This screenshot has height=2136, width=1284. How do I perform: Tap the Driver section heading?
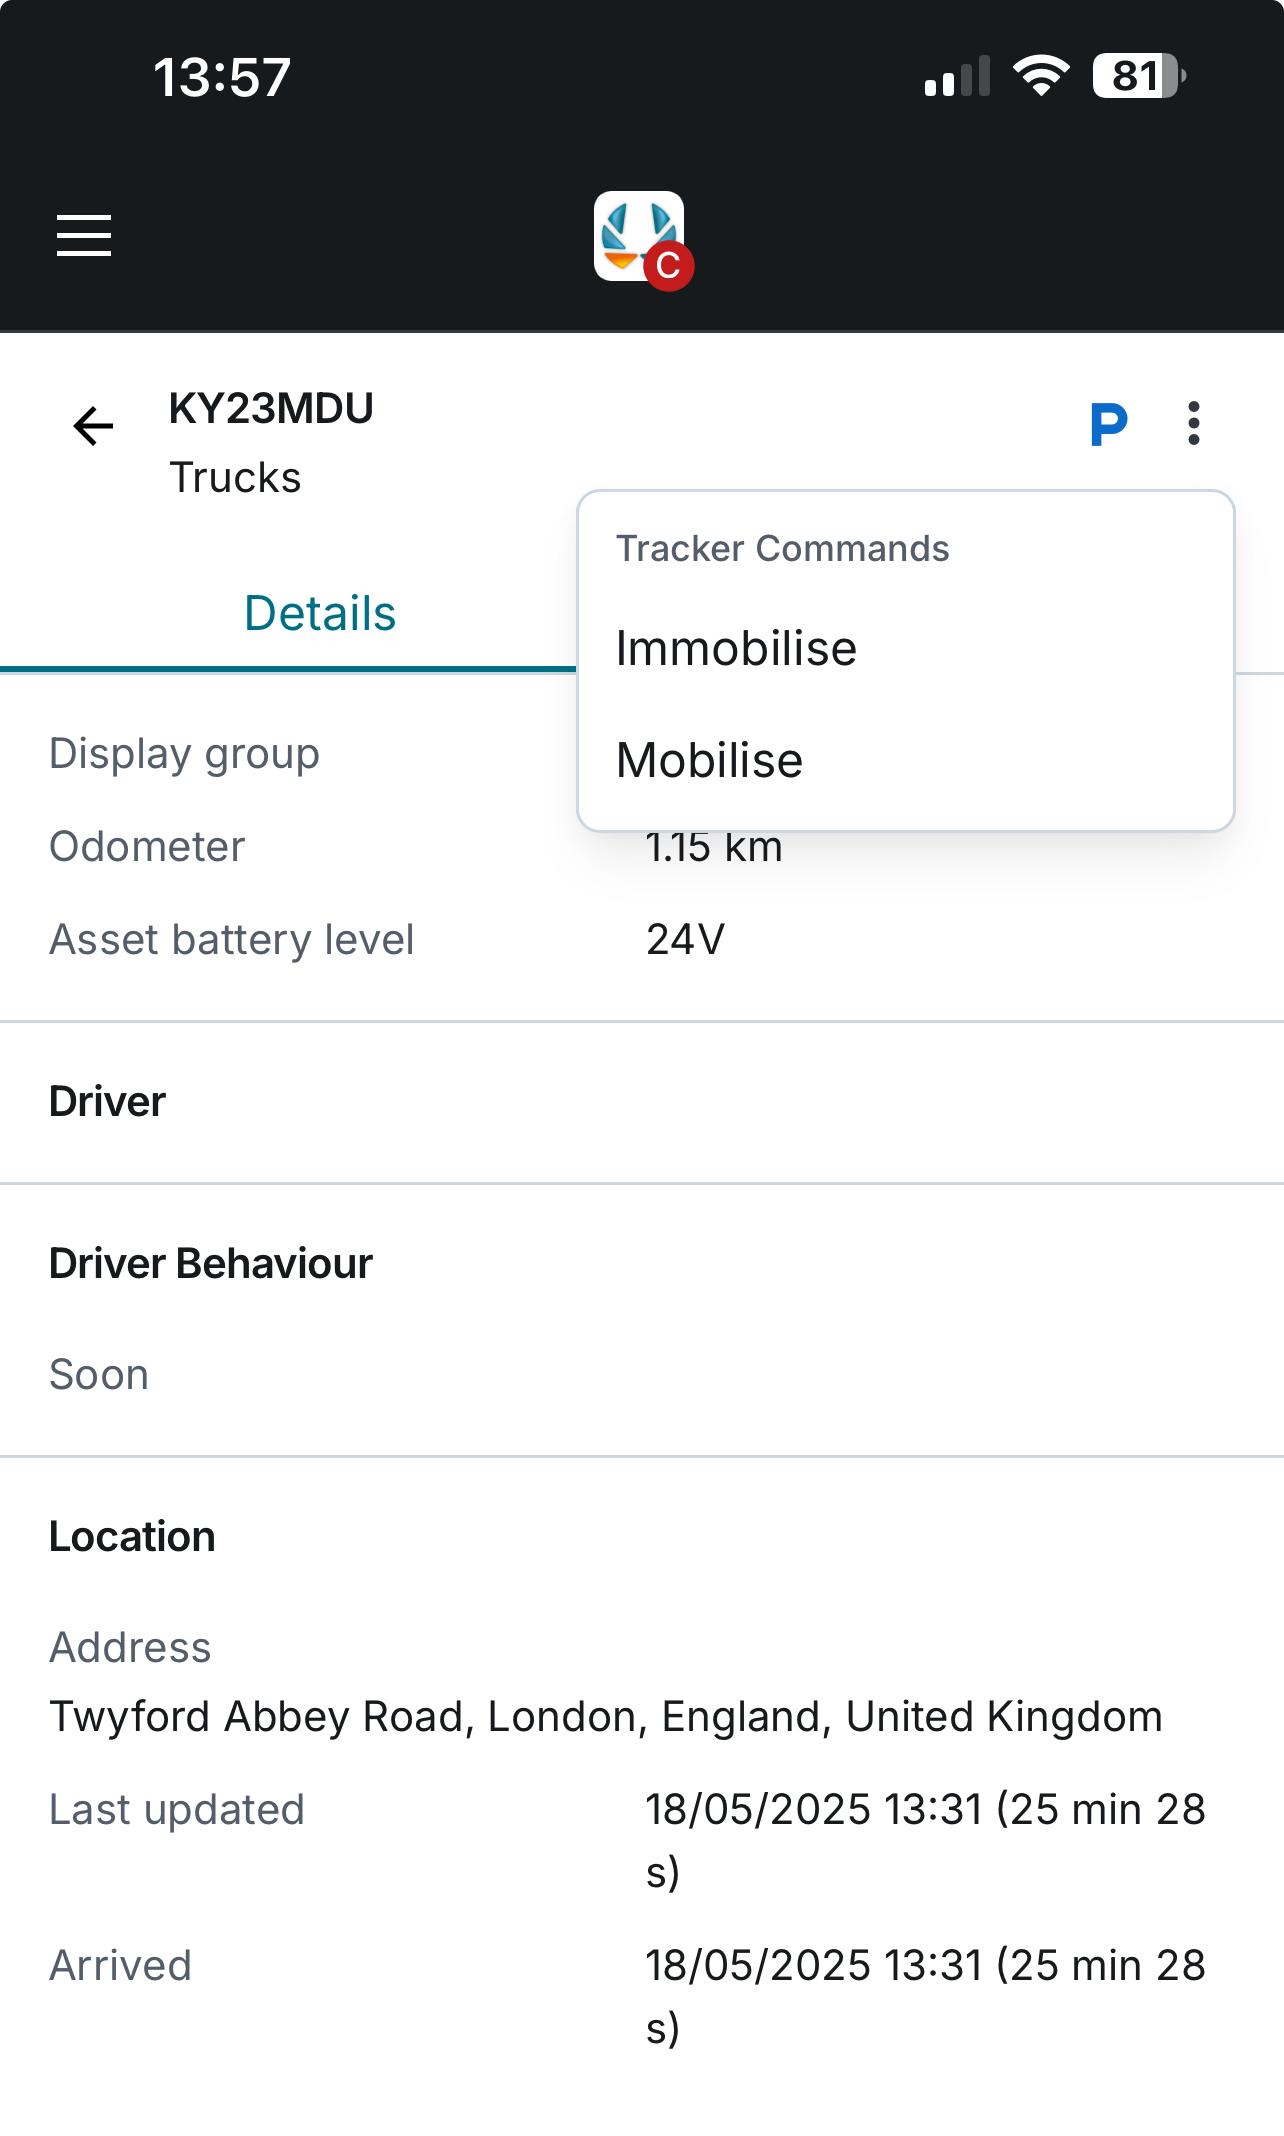click(108, 1102)
